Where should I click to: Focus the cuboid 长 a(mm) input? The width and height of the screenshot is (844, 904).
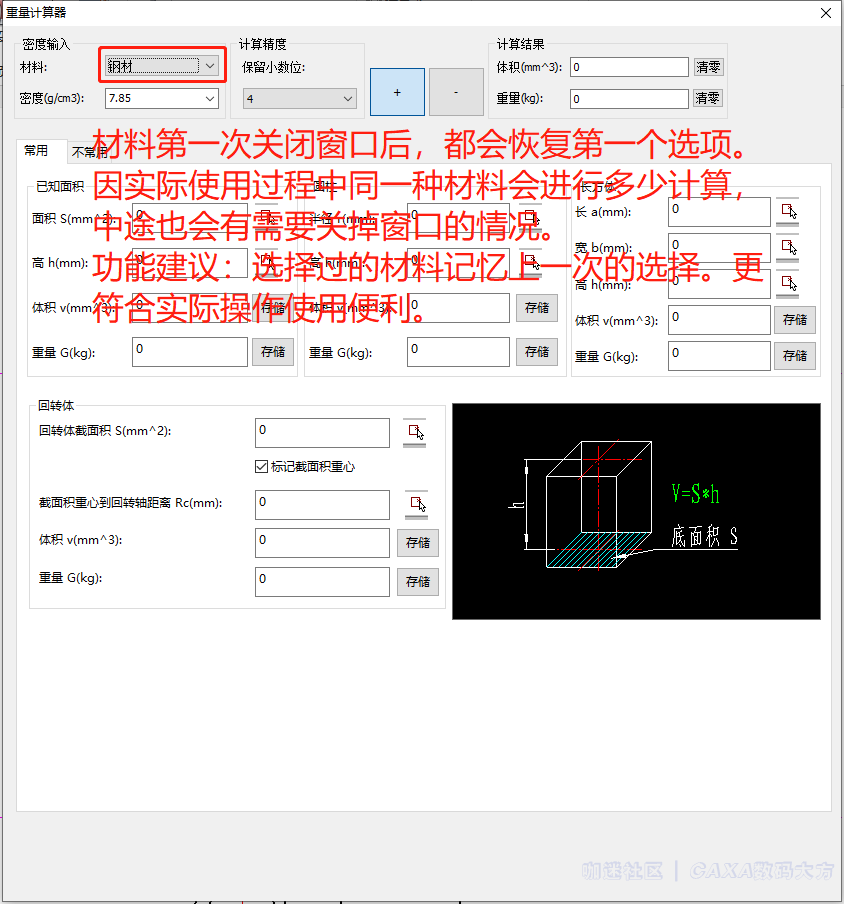719,212
